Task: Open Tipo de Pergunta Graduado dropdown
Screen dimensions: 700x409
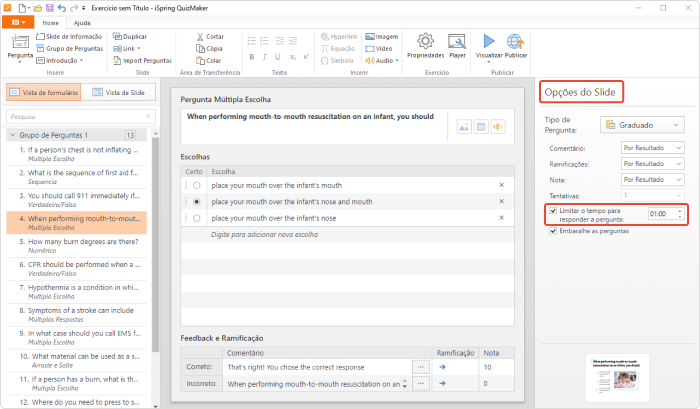Action: pos(642,125)
